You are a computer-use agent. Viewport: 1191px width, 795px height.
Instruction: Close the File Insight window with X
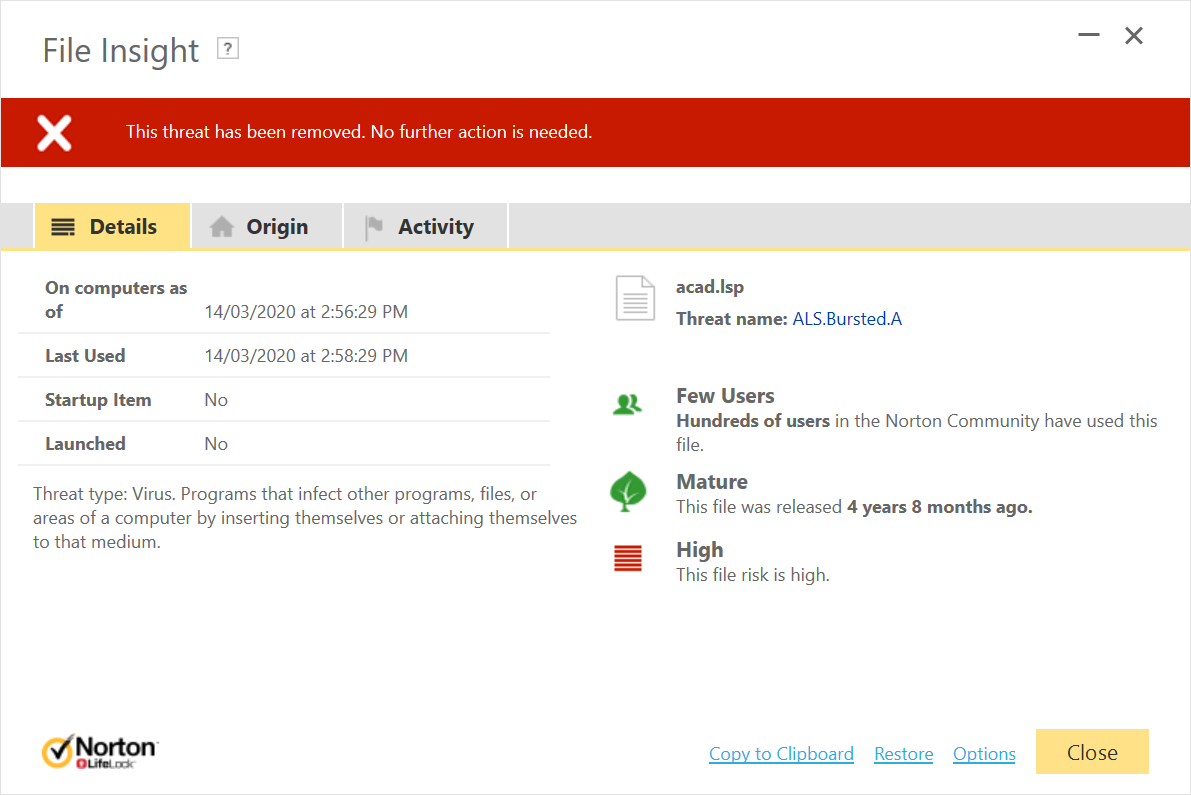pos(1134,36)
